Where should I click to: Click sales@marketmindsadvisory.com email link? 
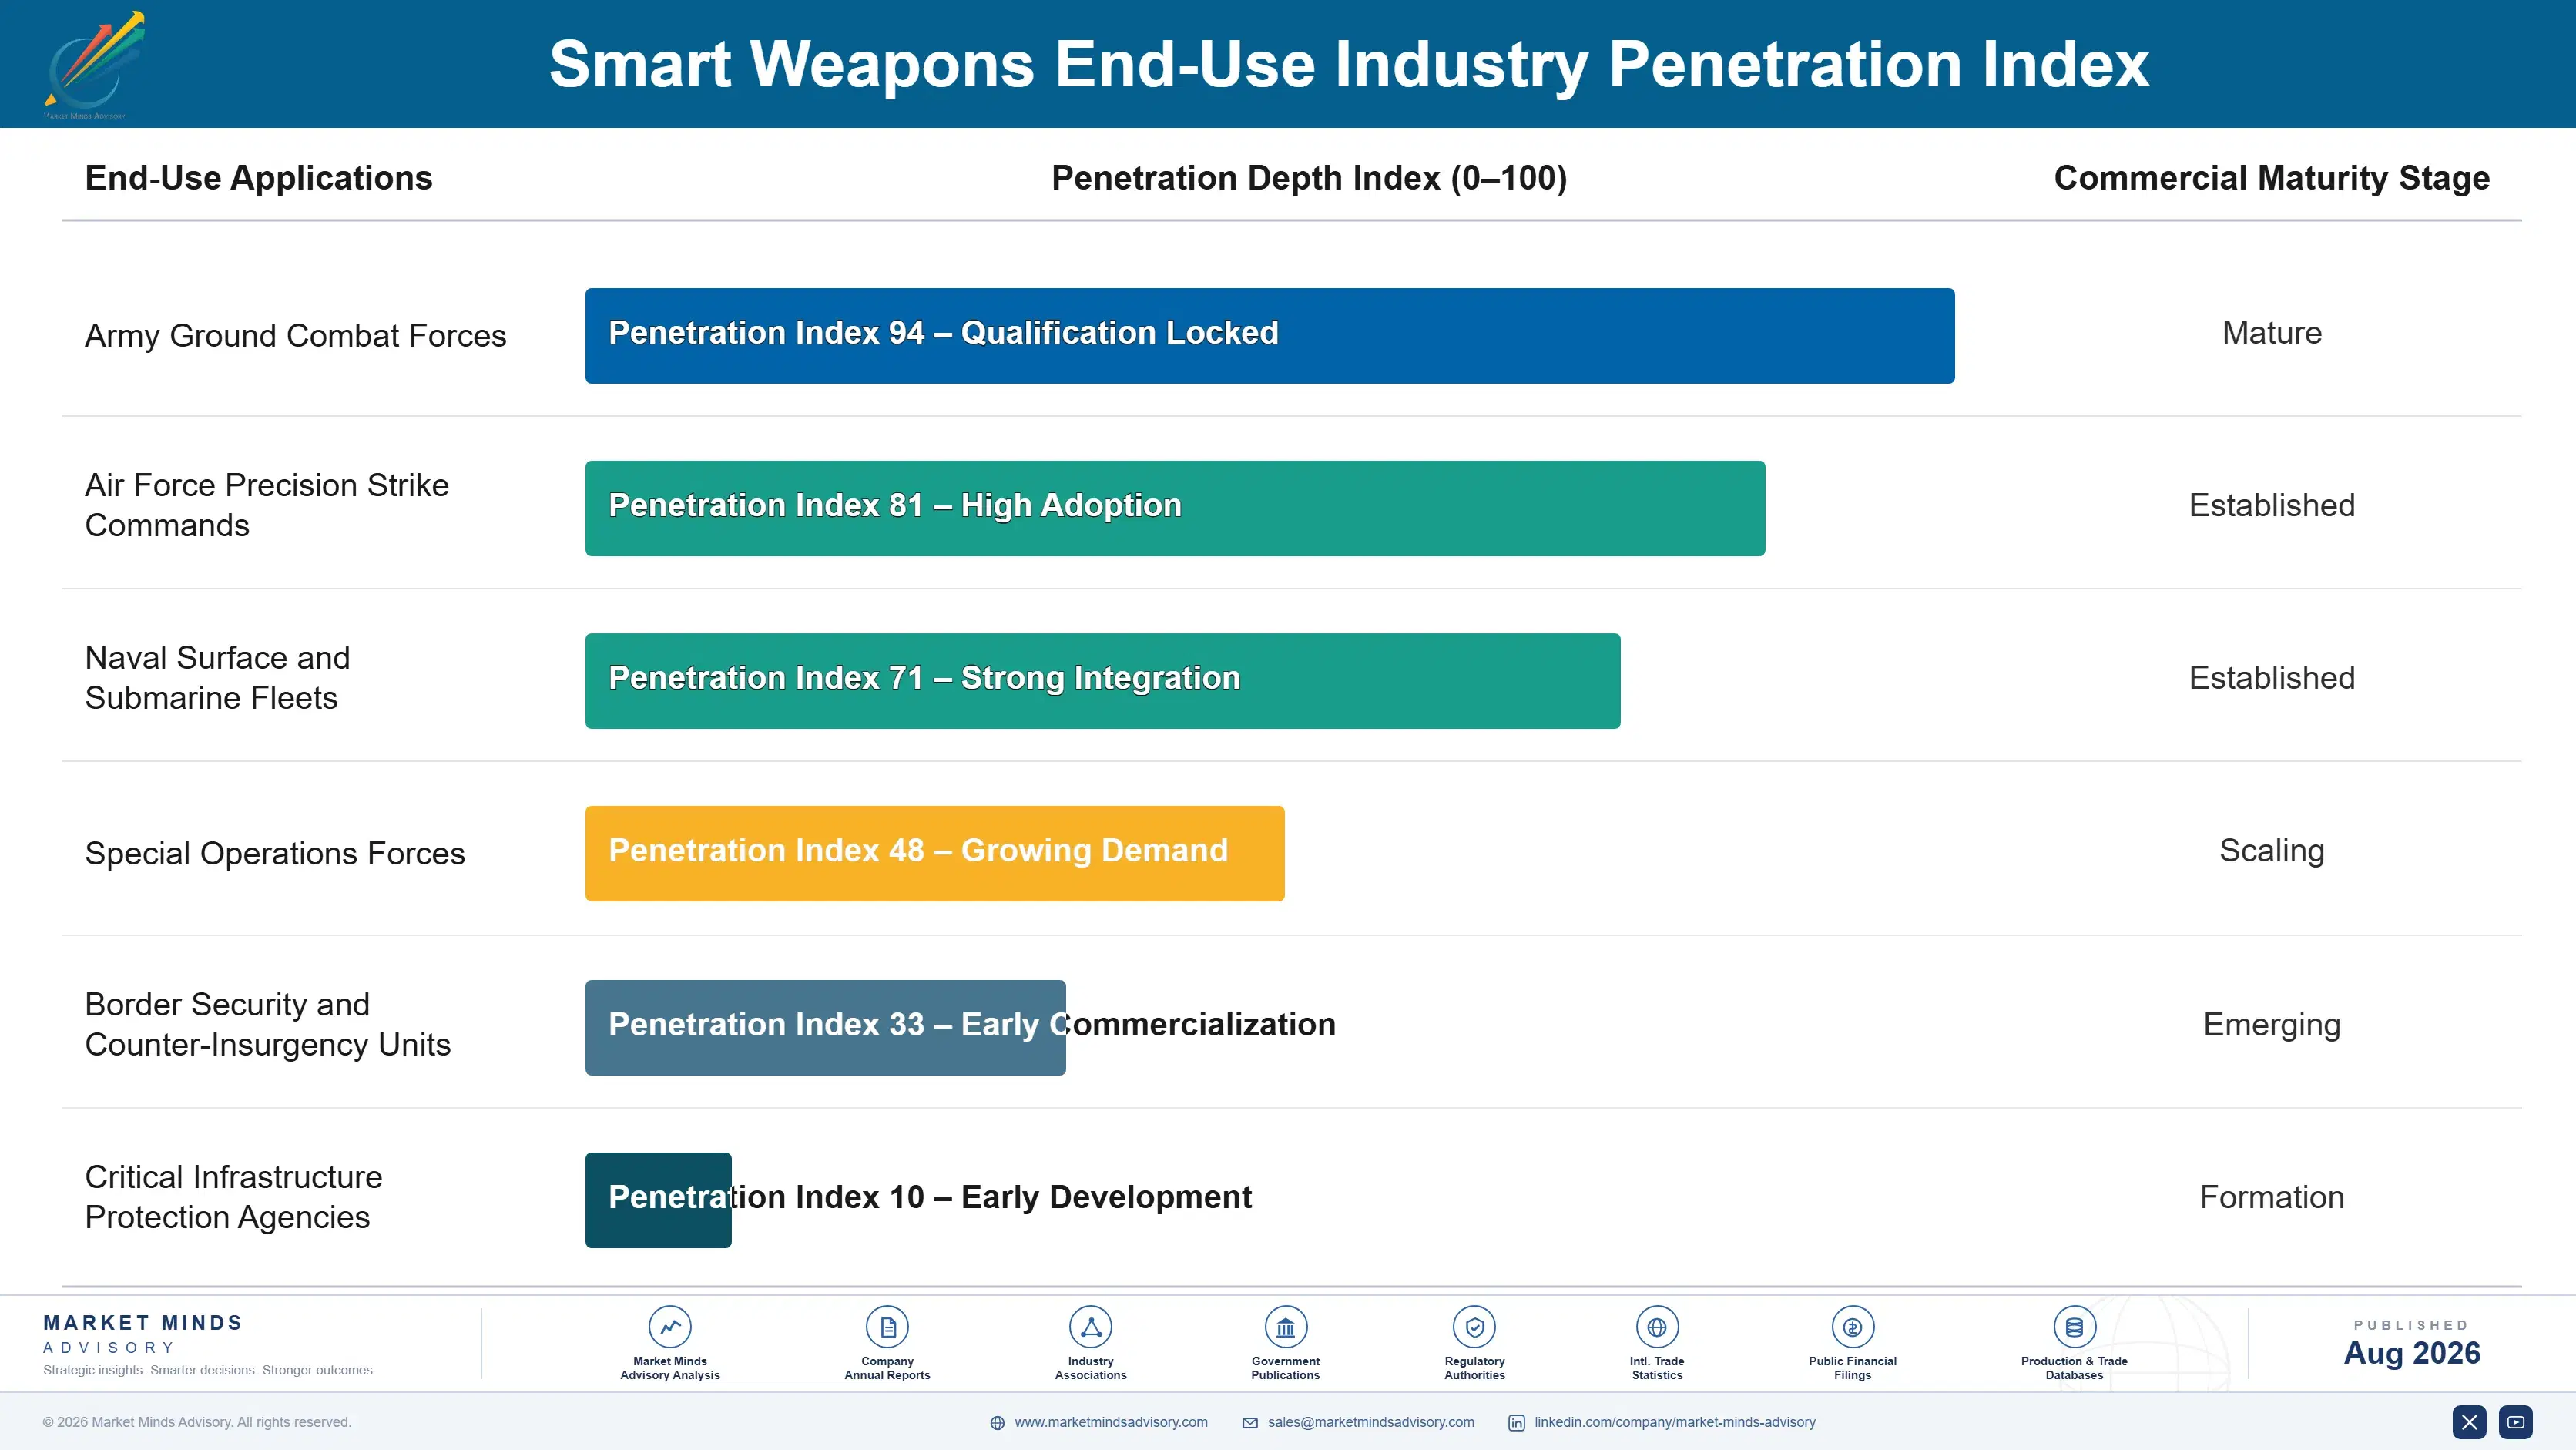click(x=1371, y=1422)
